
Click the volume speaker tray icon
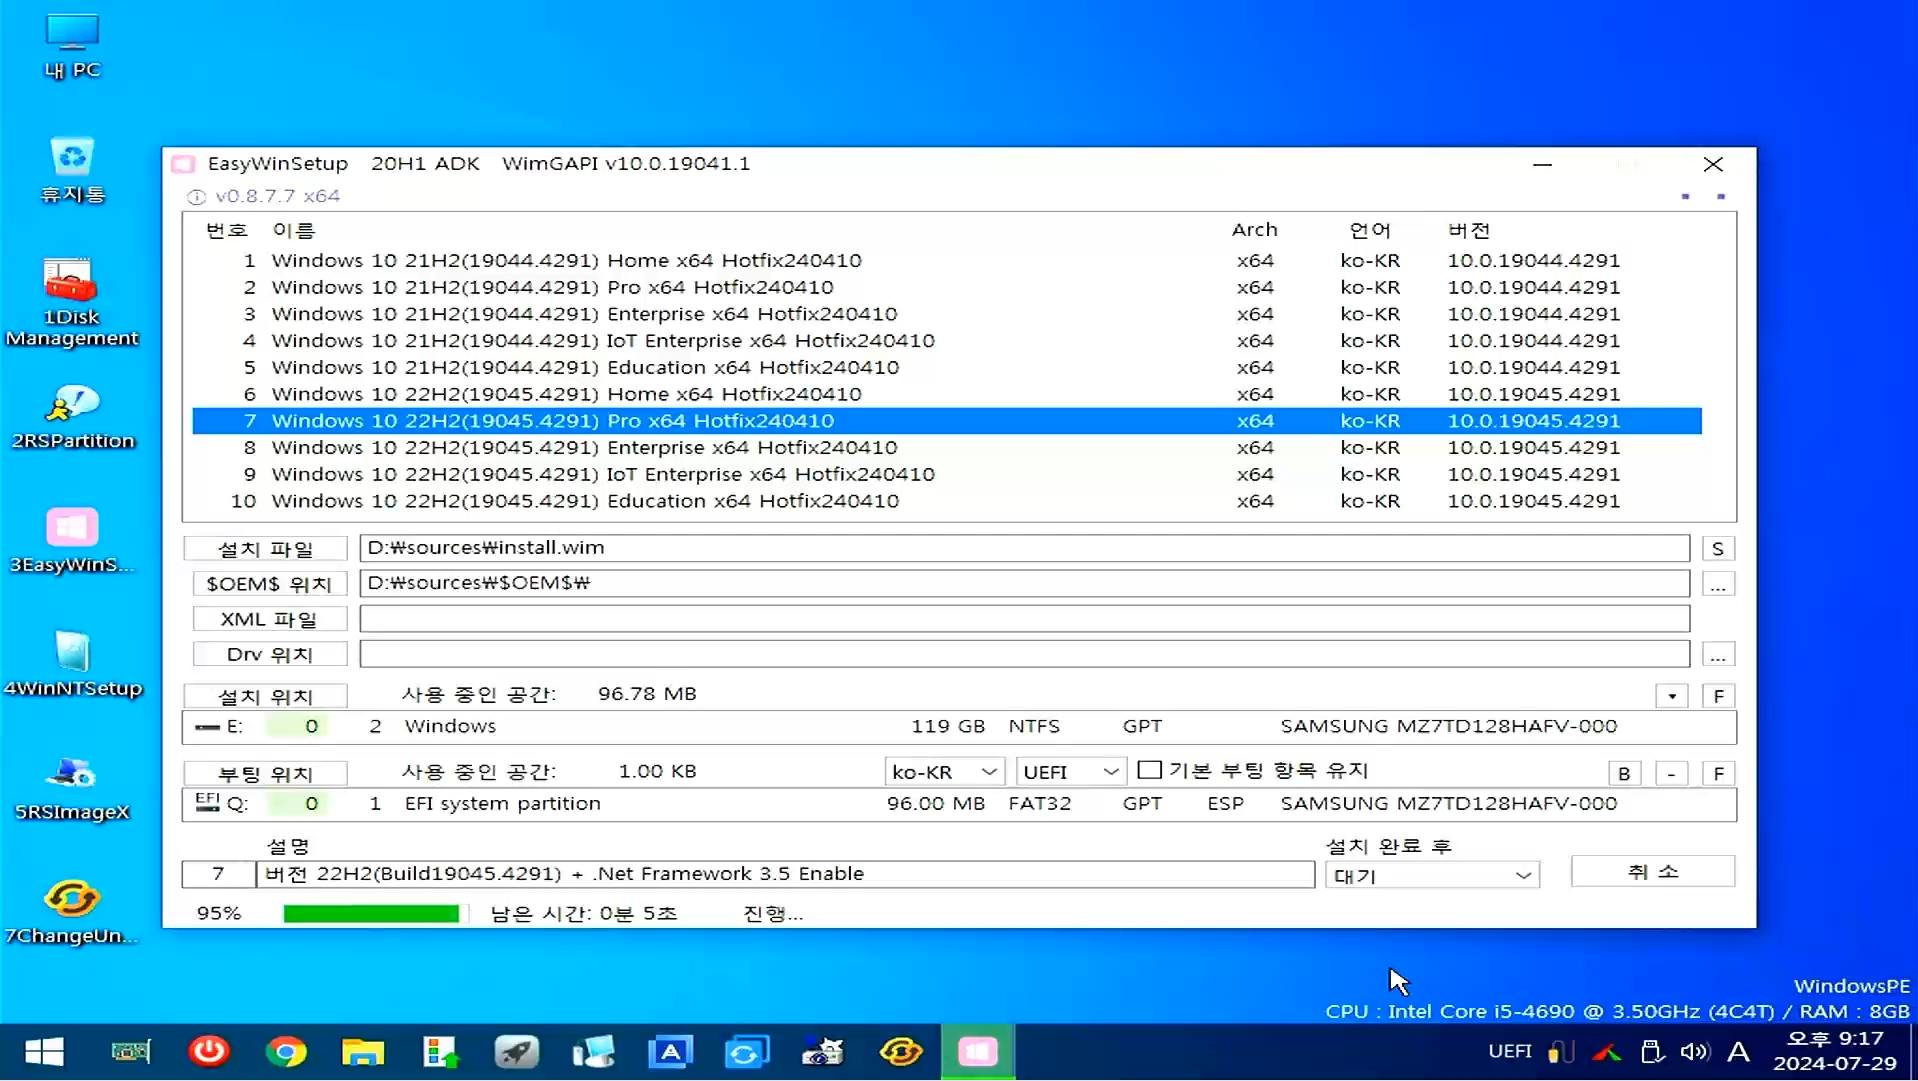[1694, 1052]
